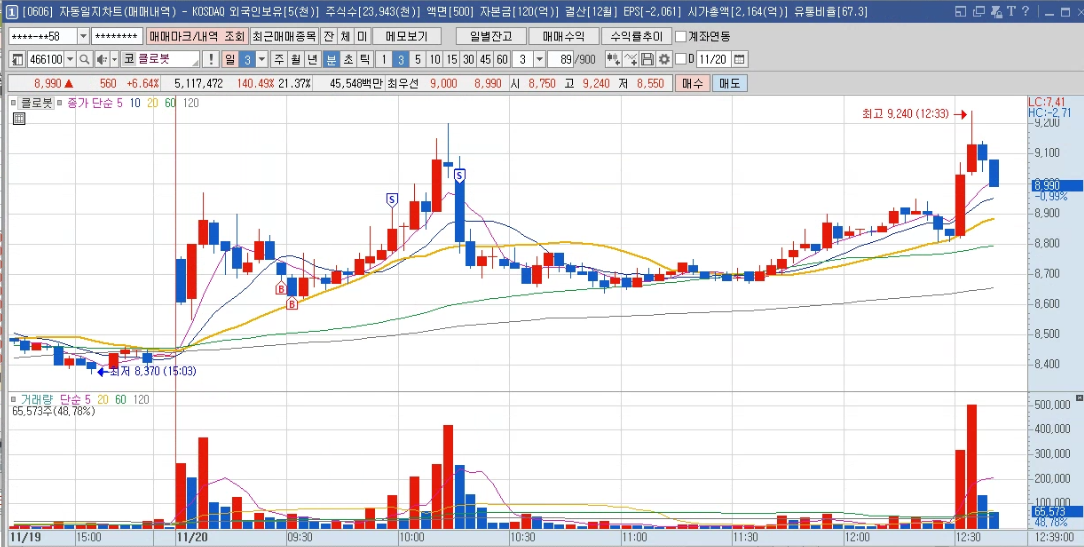This screenshot has width=1084, height=547.
Task: Toggle the D date checkbox
Action: pyautogui.click(x=680, y=59)
